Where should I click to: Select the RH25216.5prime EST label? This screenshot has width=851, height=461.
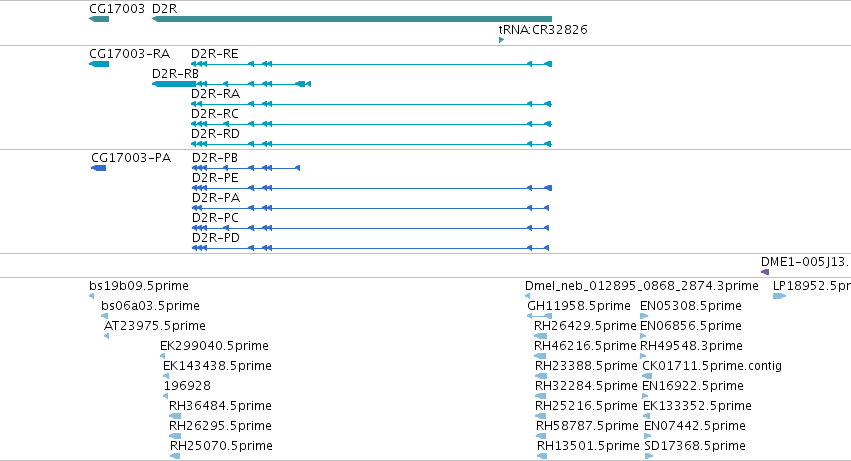pos(586,406)
